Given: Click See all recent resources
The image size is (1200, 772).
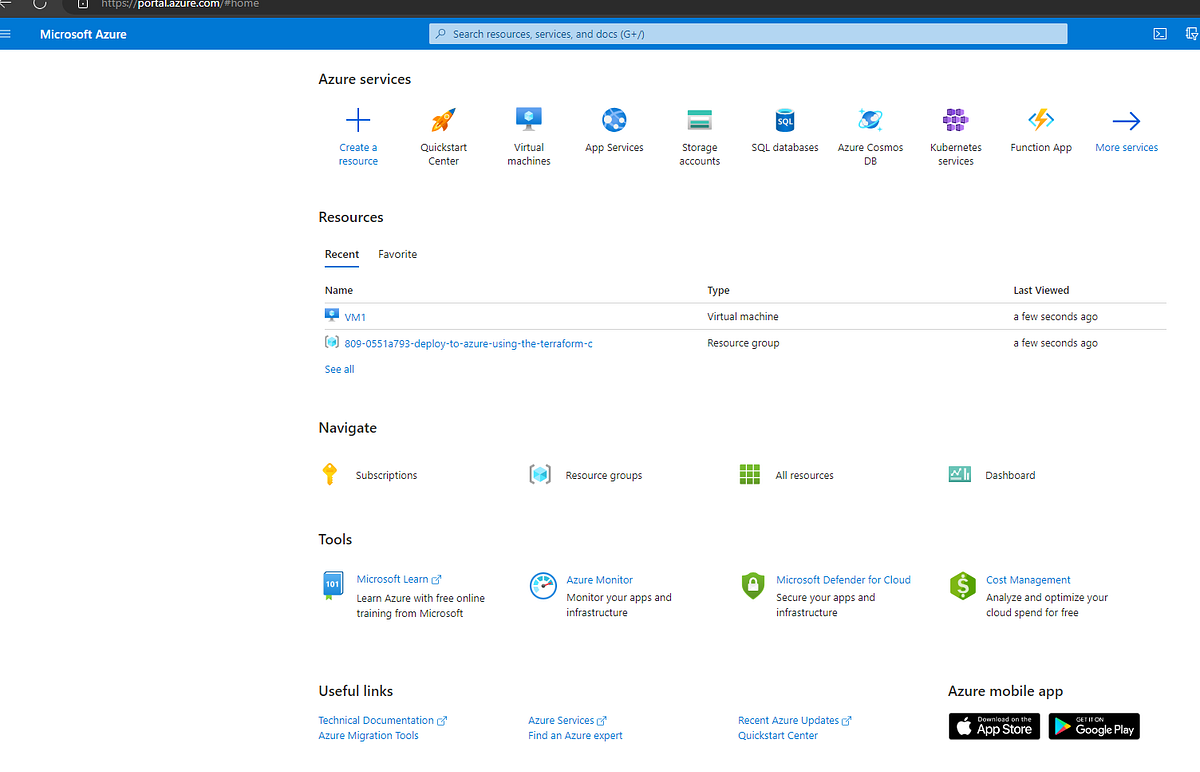Looking at the screenshot, I should coord(338,368).
